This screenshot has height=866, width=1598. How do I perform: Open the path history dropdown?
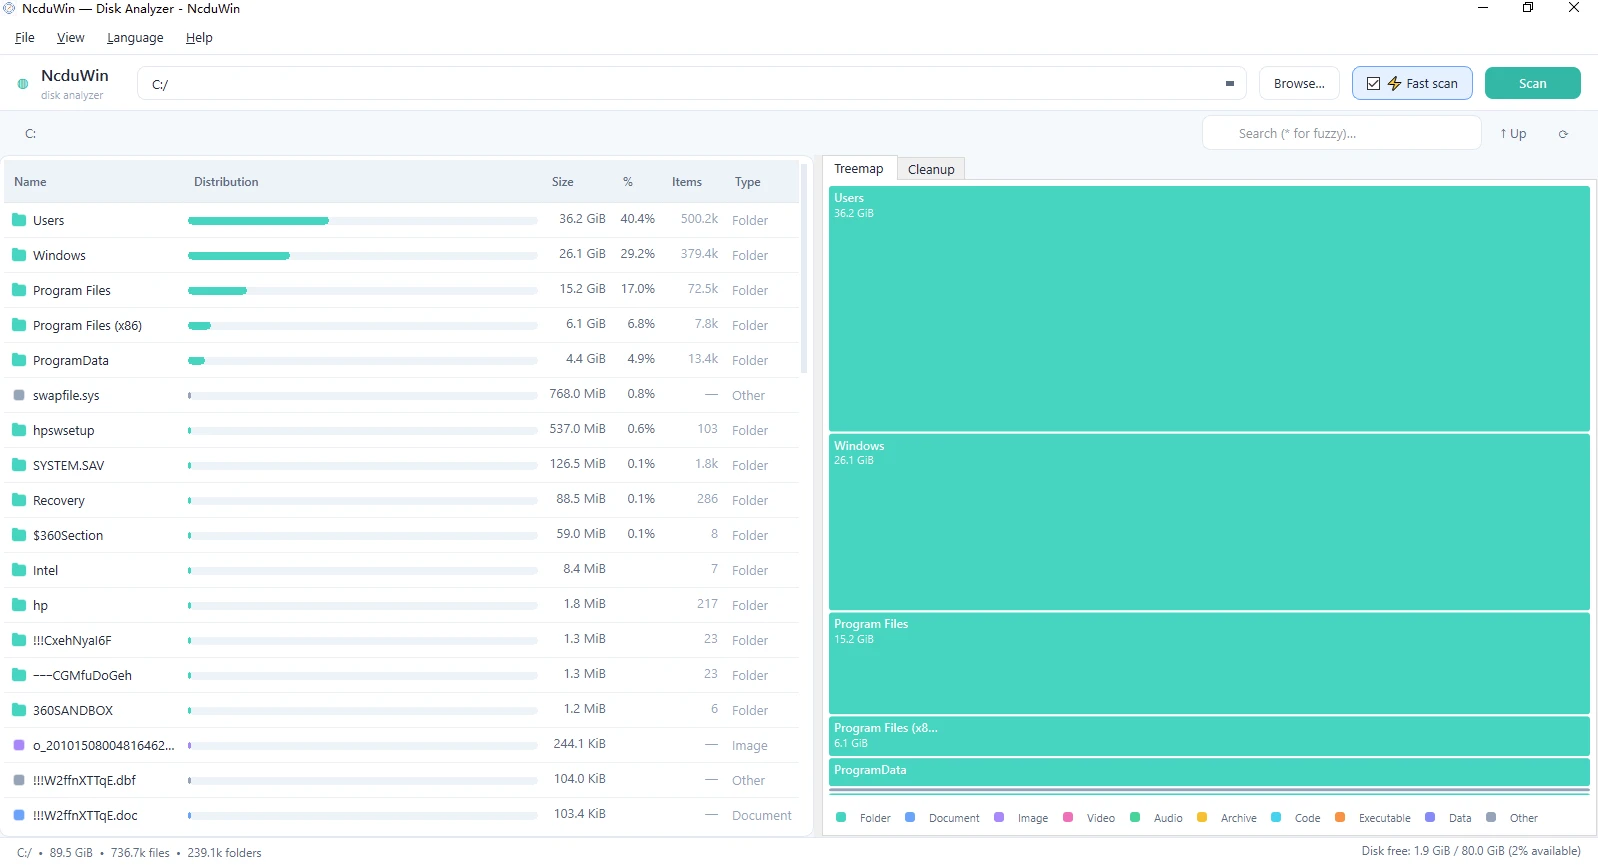tap(1229, 84)
